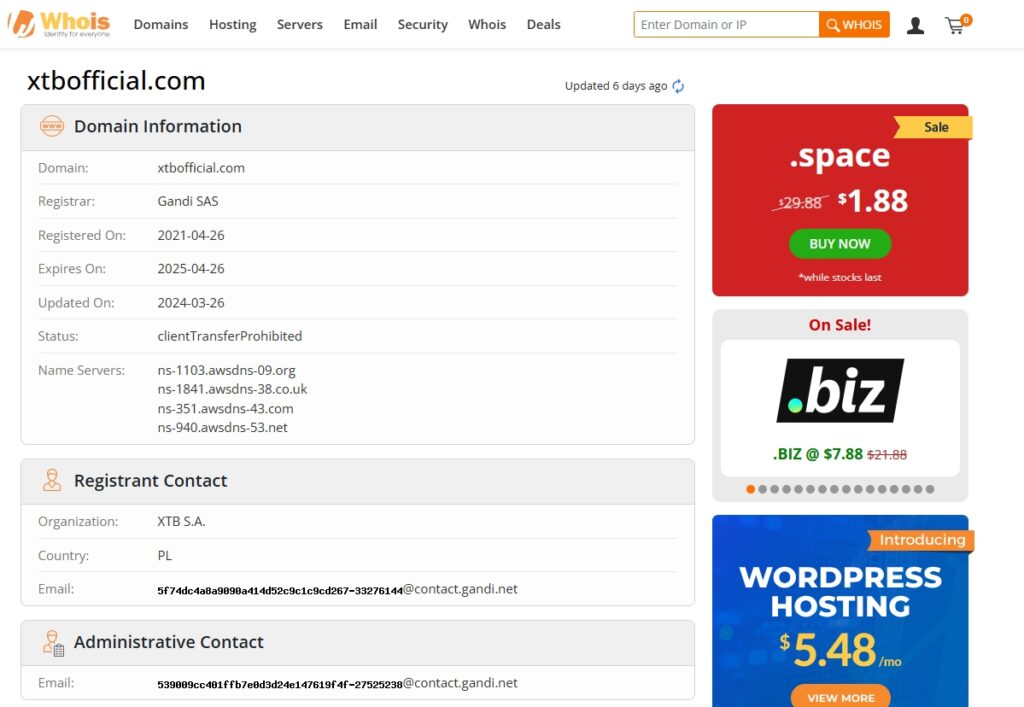Click the refresh icon beside Updated text
The image size is (1024, 707).
click(x=678, y=86)
